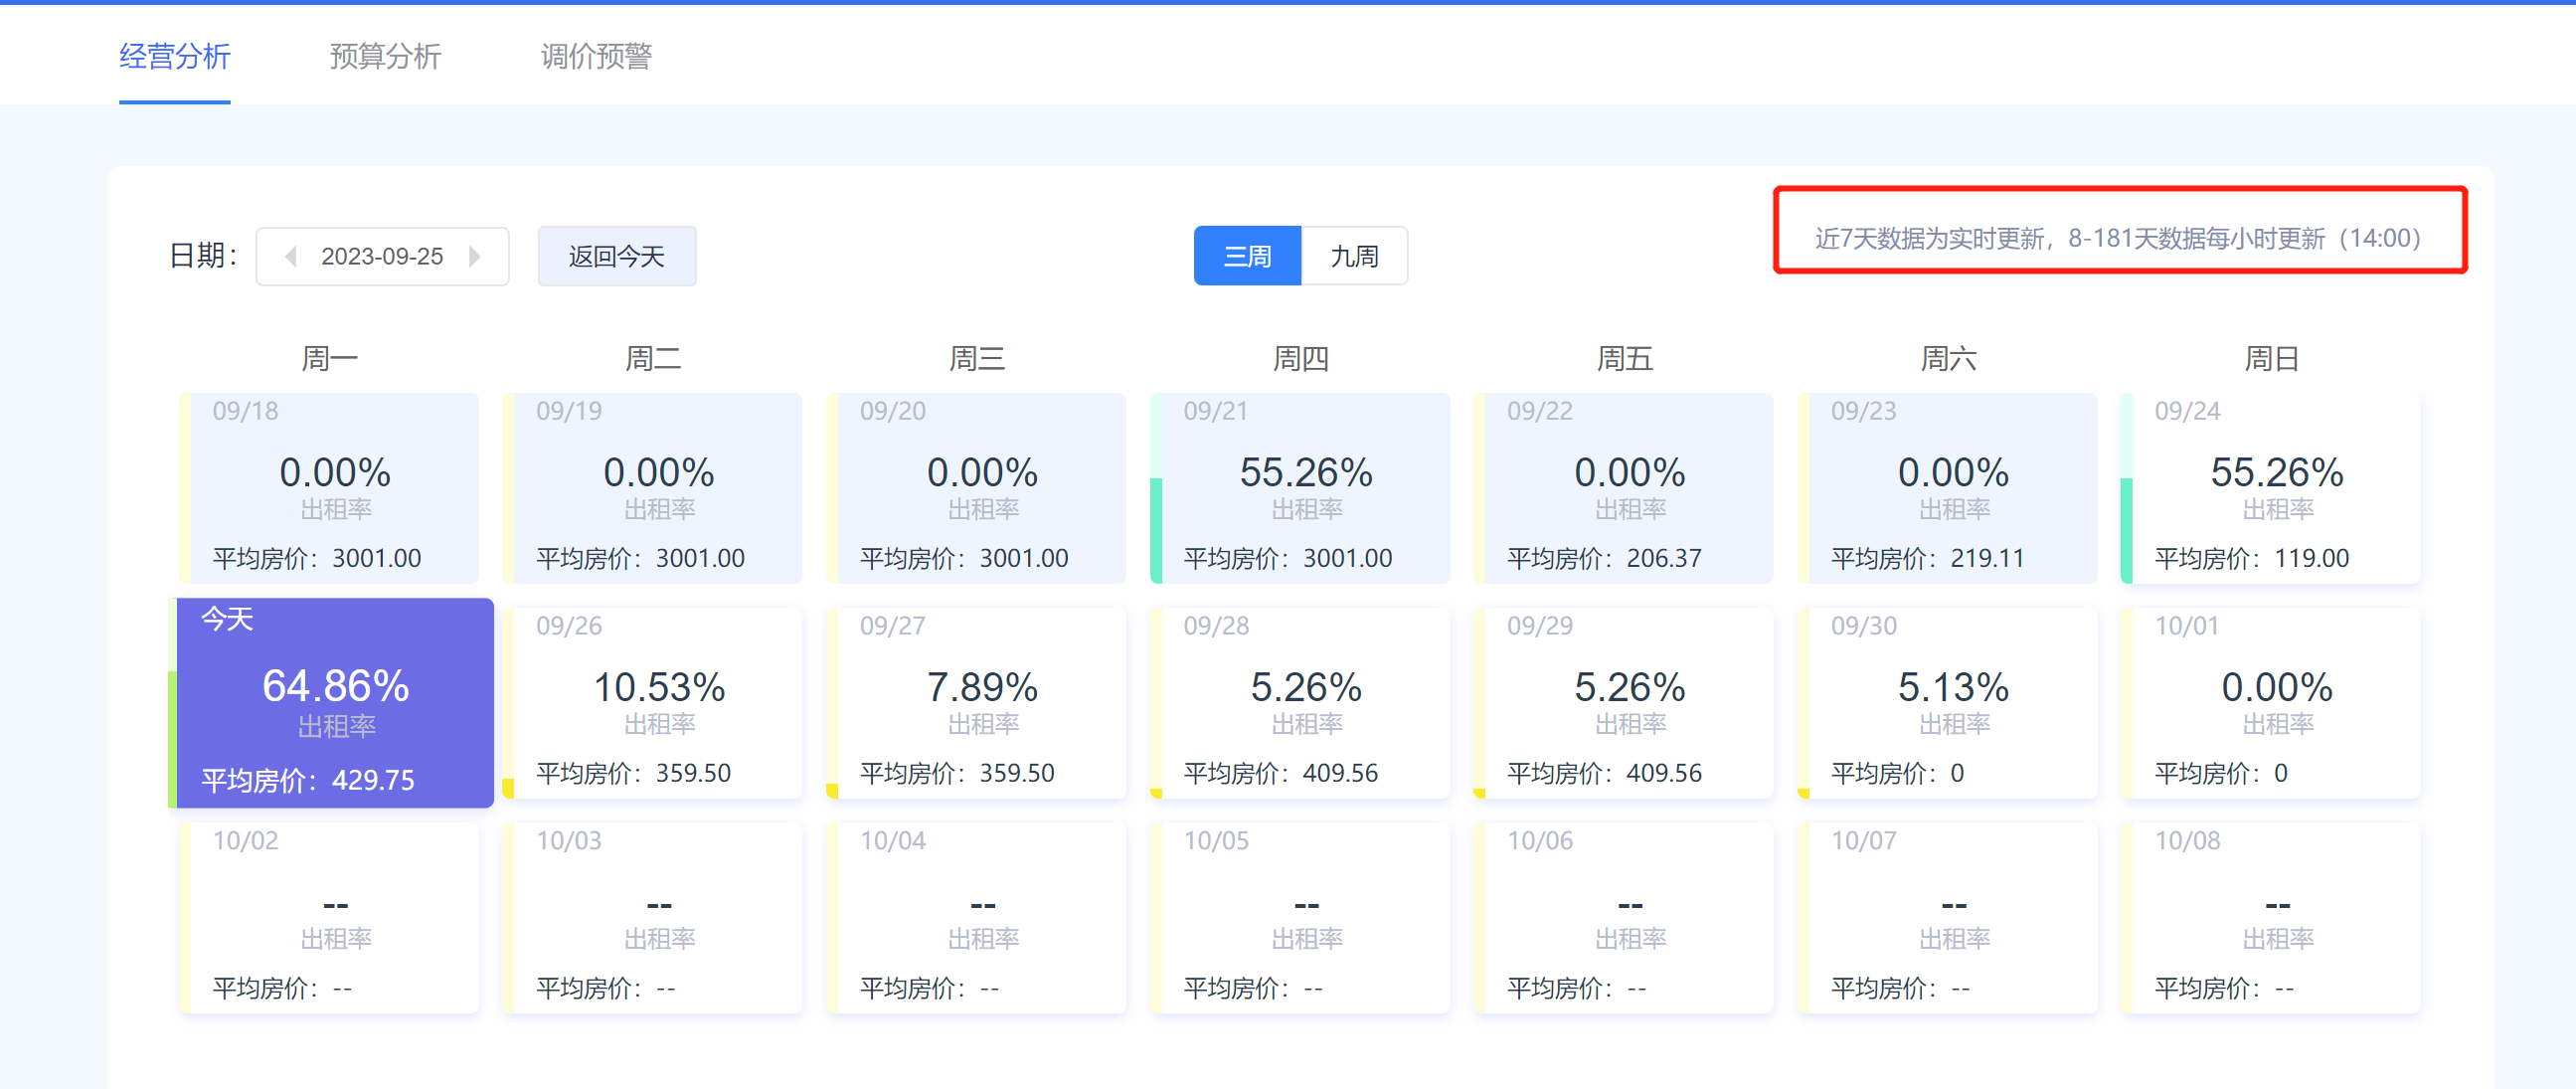Viewport: 2576px width, 1089px height.
Task: Open the 10/02 day card
Action: coord(329,918)
